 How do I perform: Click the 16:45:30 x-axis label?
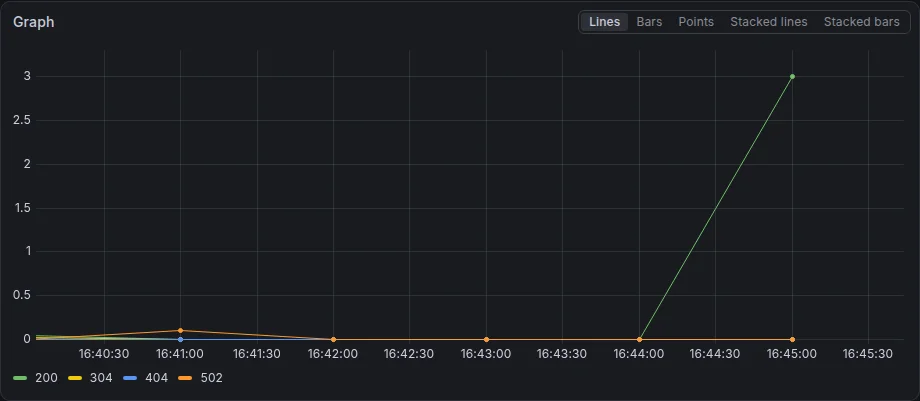[867, 354]
